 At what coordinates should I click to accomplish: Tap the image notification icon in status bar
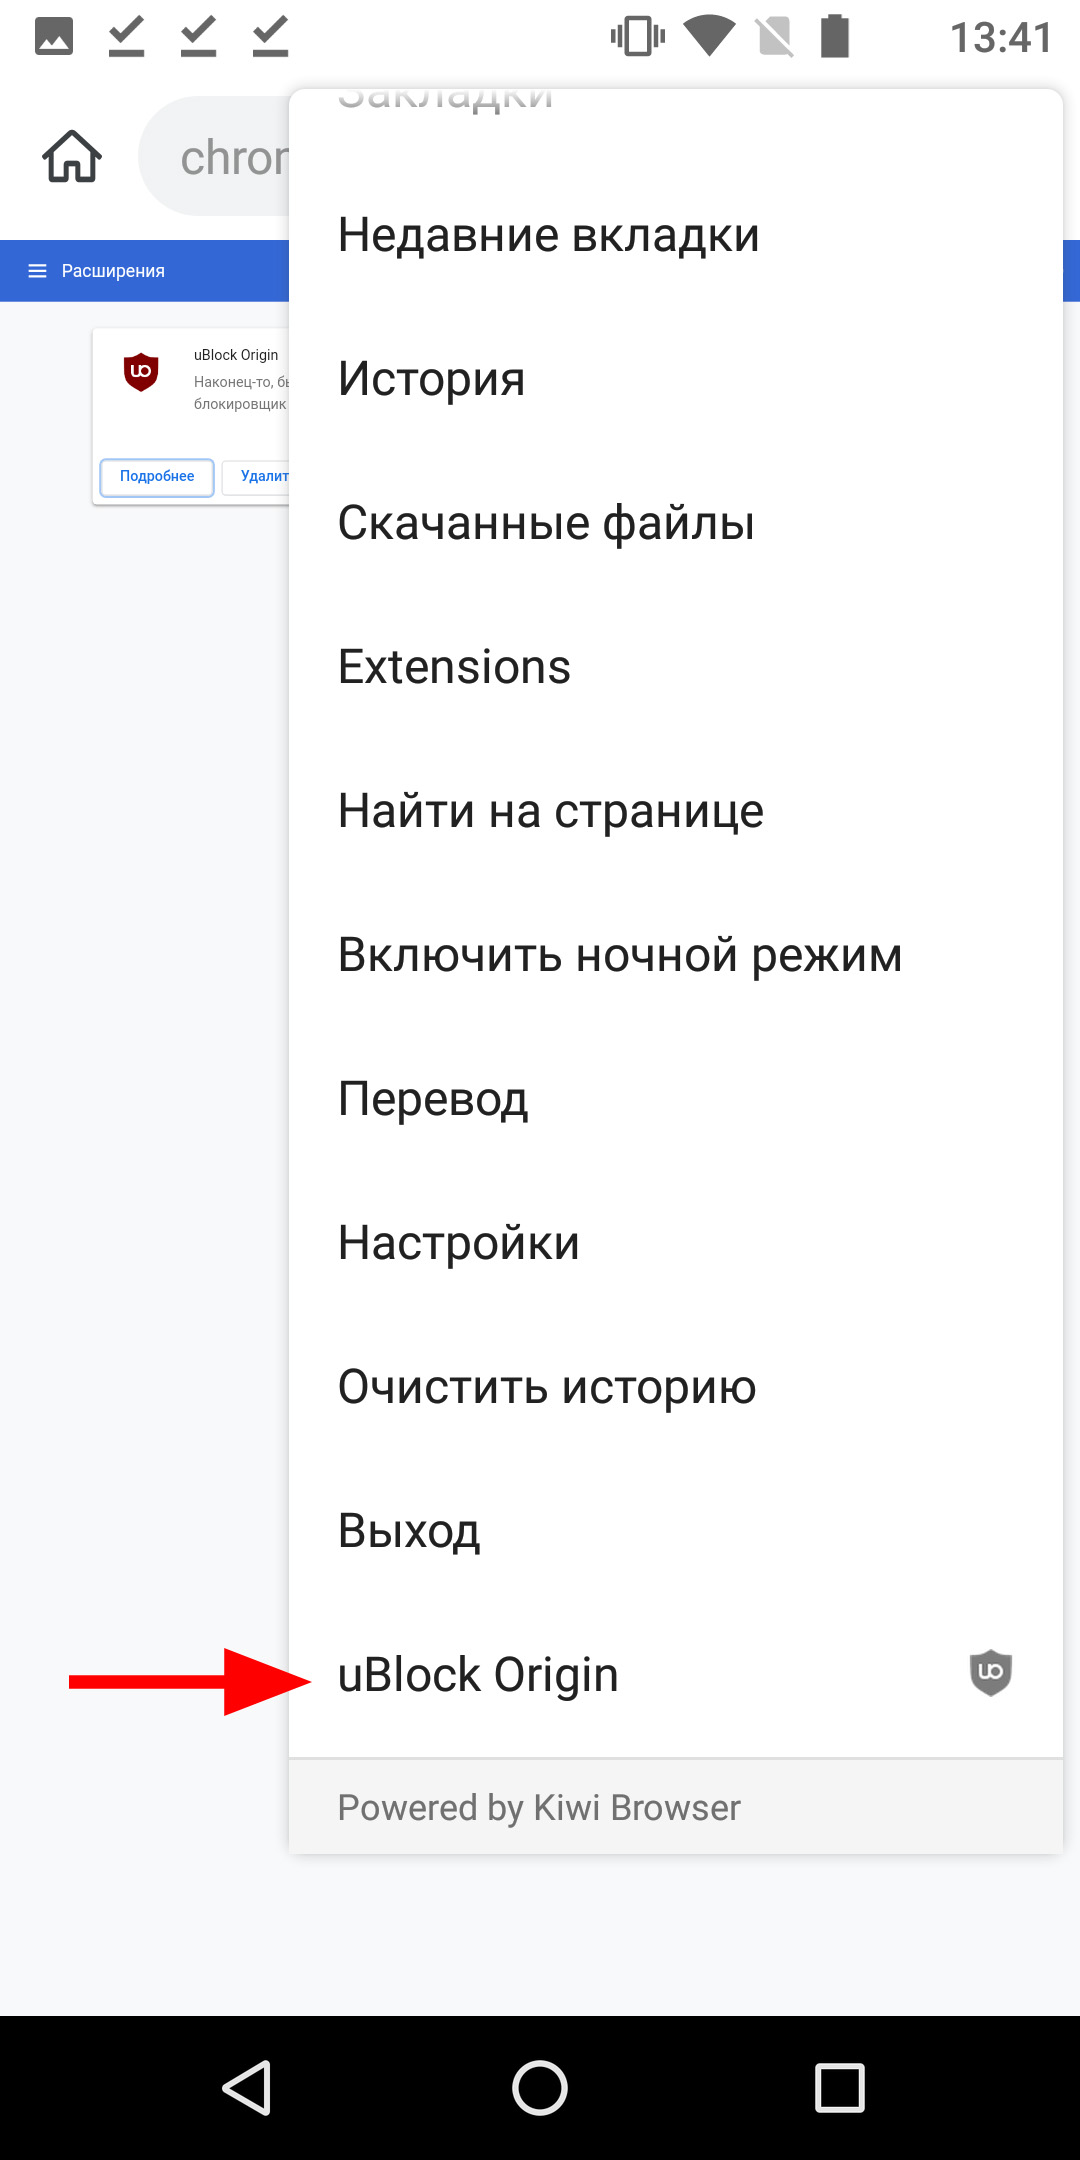point(54,37)
